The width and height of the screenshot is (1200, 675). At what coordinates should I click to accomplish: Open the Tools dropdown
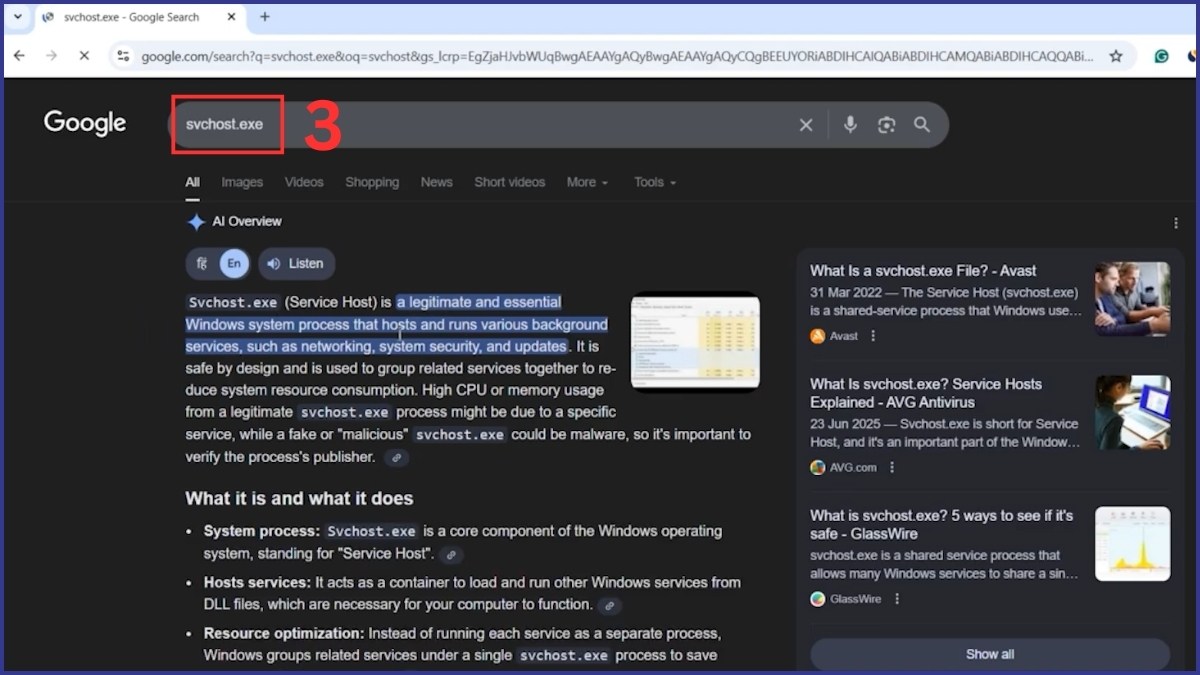[654, 182]
